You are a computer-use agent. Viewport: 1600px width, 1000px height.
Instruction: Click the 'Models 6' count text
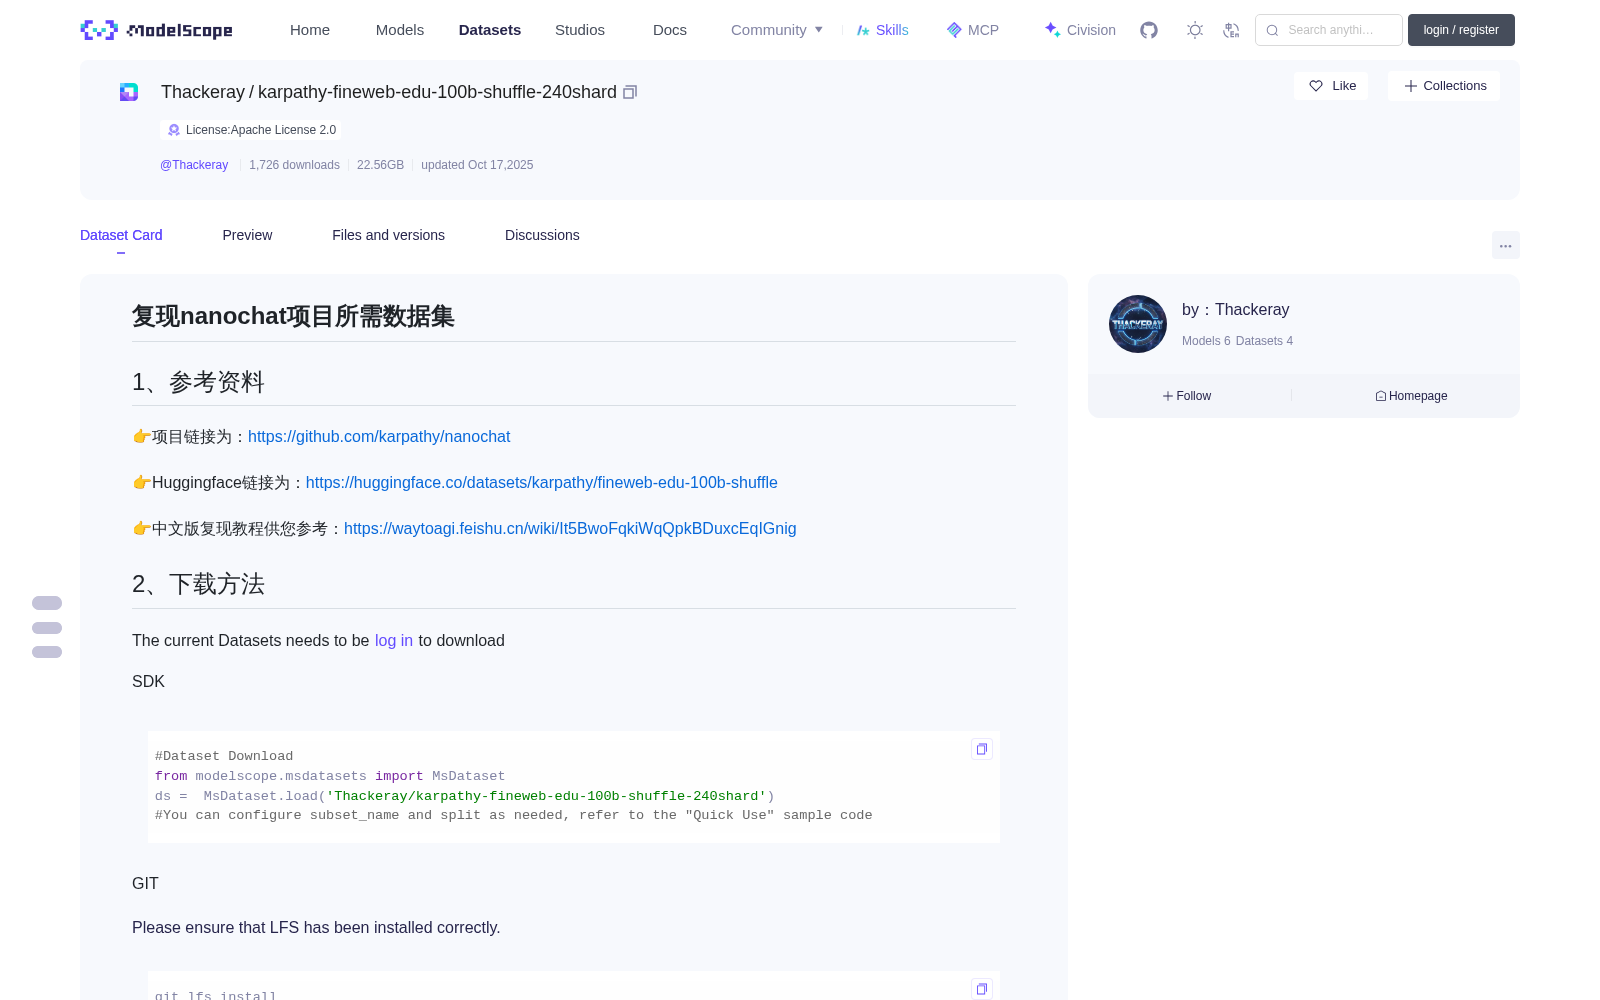point(1206,341)
